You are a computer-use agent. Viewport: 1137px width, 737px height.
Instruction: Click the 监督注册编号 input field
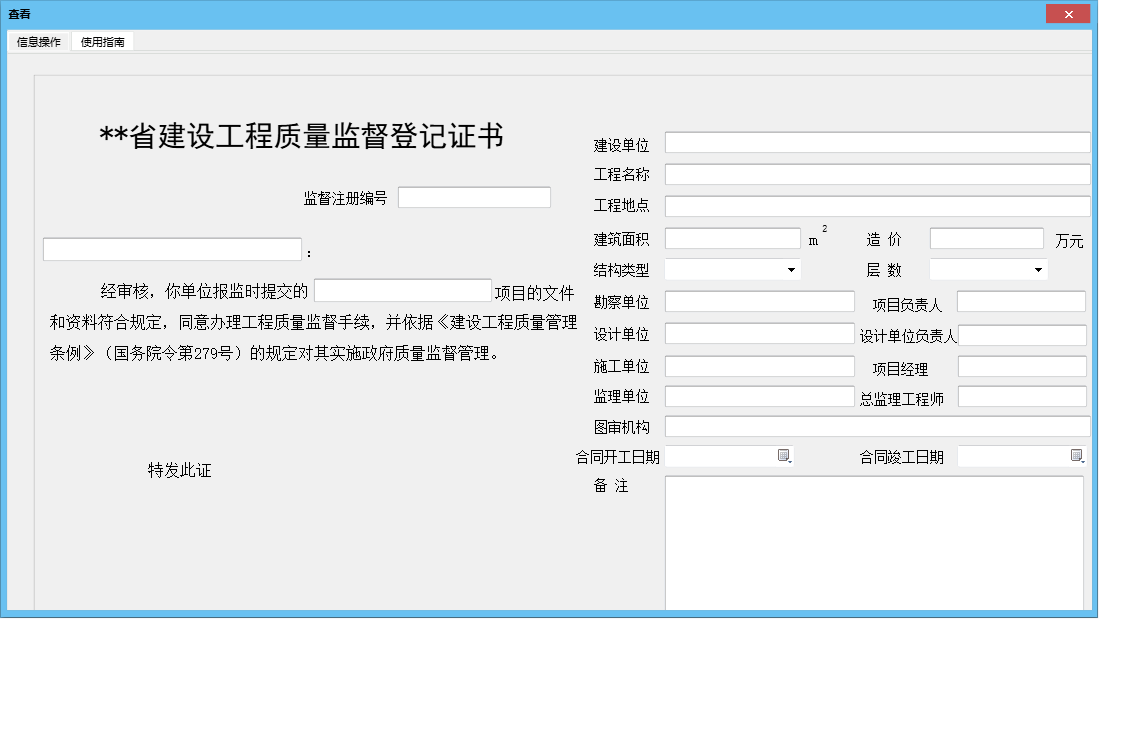point(474,196)
